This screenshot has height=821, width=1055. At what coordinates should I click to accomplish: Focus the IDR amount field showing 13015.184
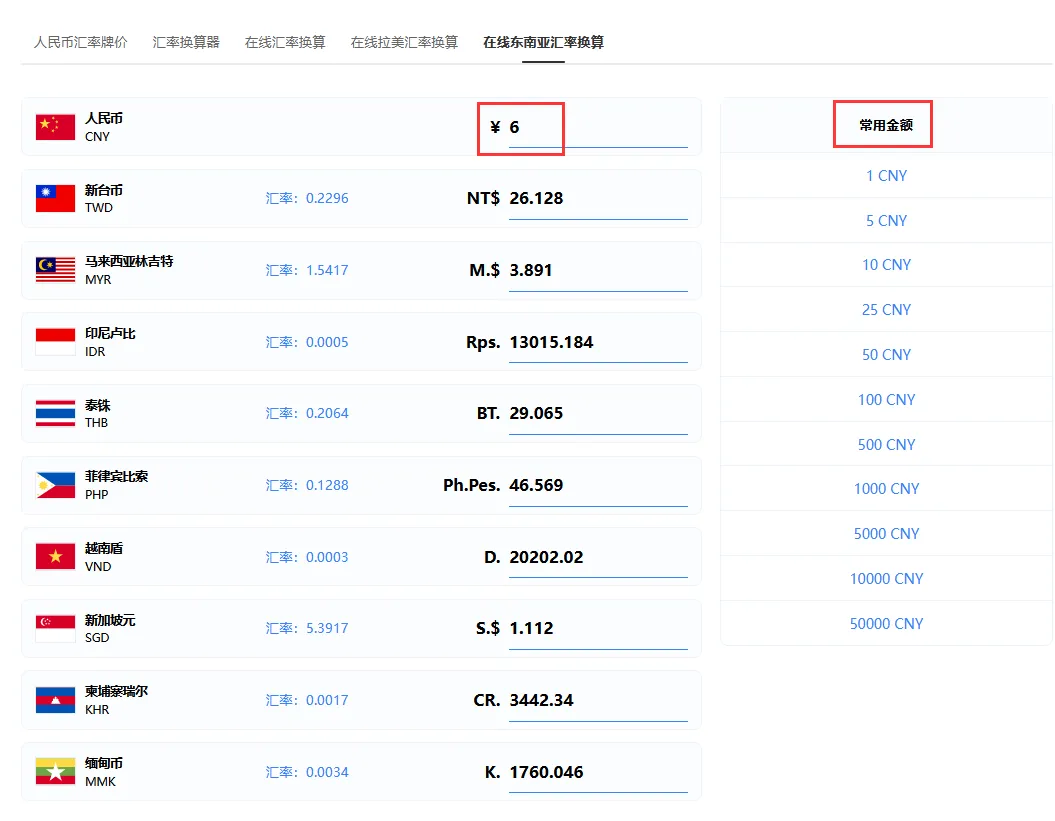[x=598, y=342]
